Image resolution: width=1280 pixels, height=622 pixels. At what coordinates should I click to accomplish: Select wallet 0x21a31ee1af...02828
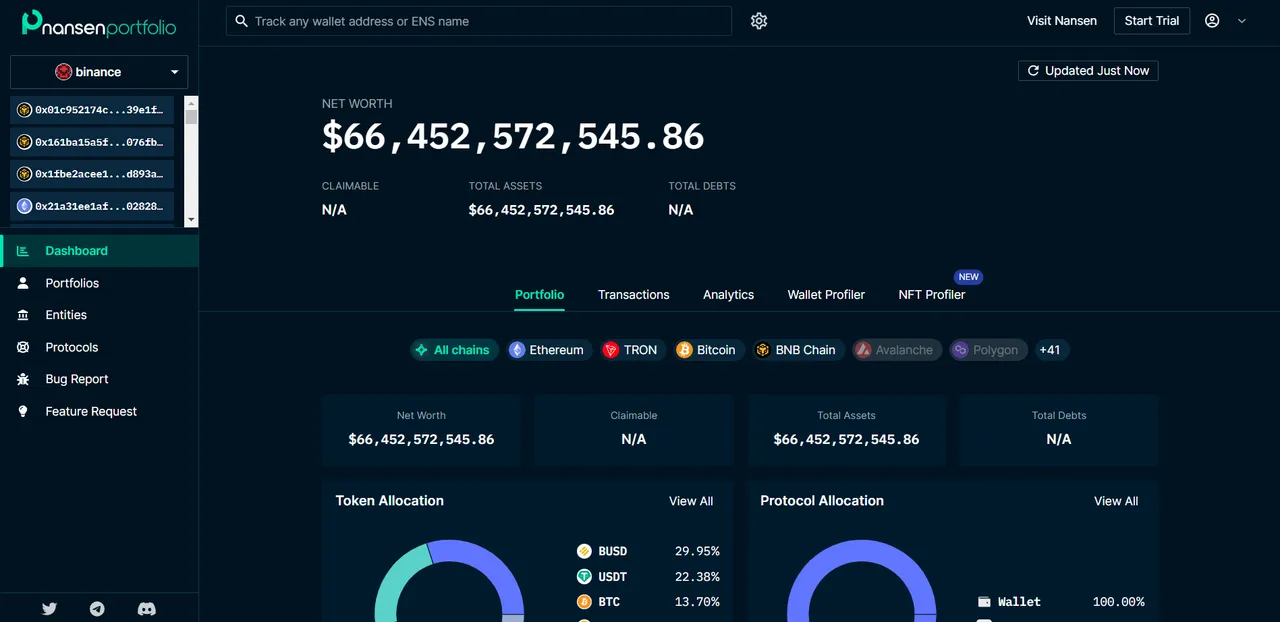[x=92, y=206]
